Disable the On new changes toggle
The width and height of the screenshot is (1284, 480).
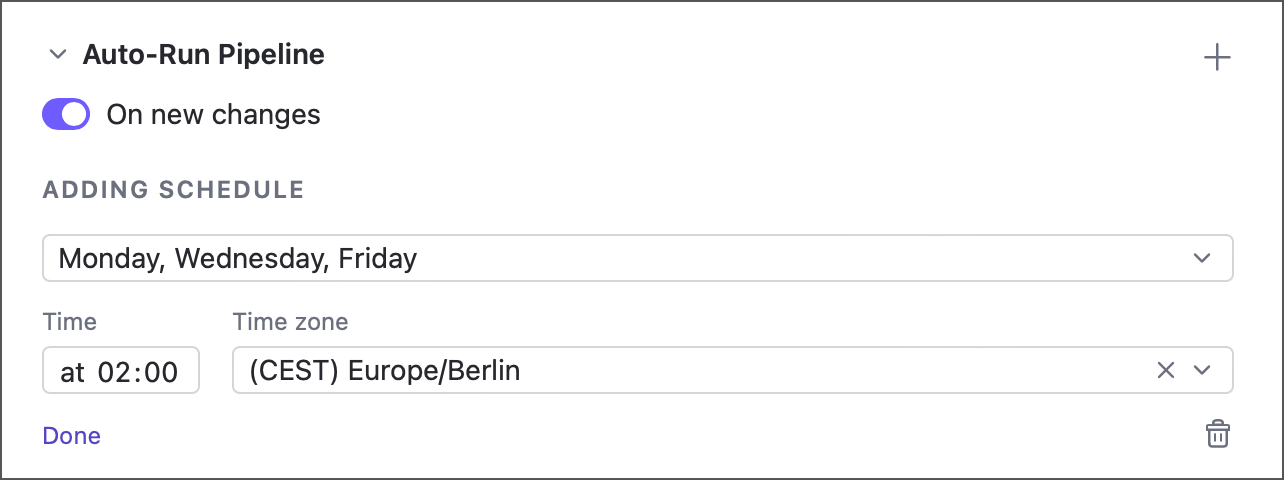tap(66, 115)
